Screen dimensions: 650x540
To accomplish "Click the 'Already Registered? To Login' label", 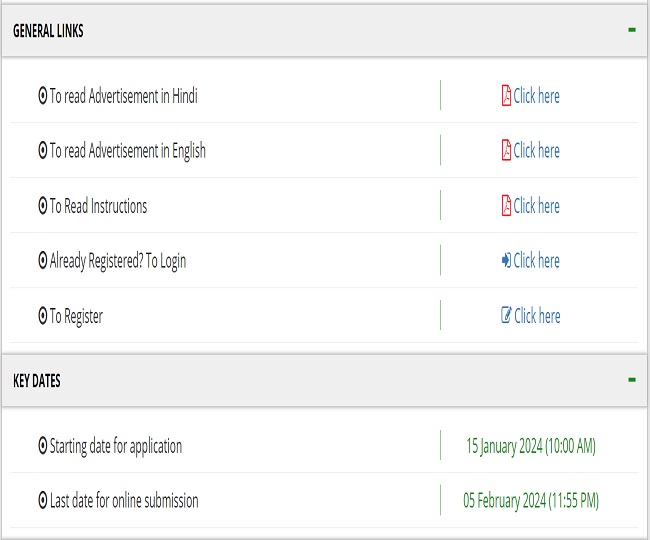I will (x=118, y=261).
